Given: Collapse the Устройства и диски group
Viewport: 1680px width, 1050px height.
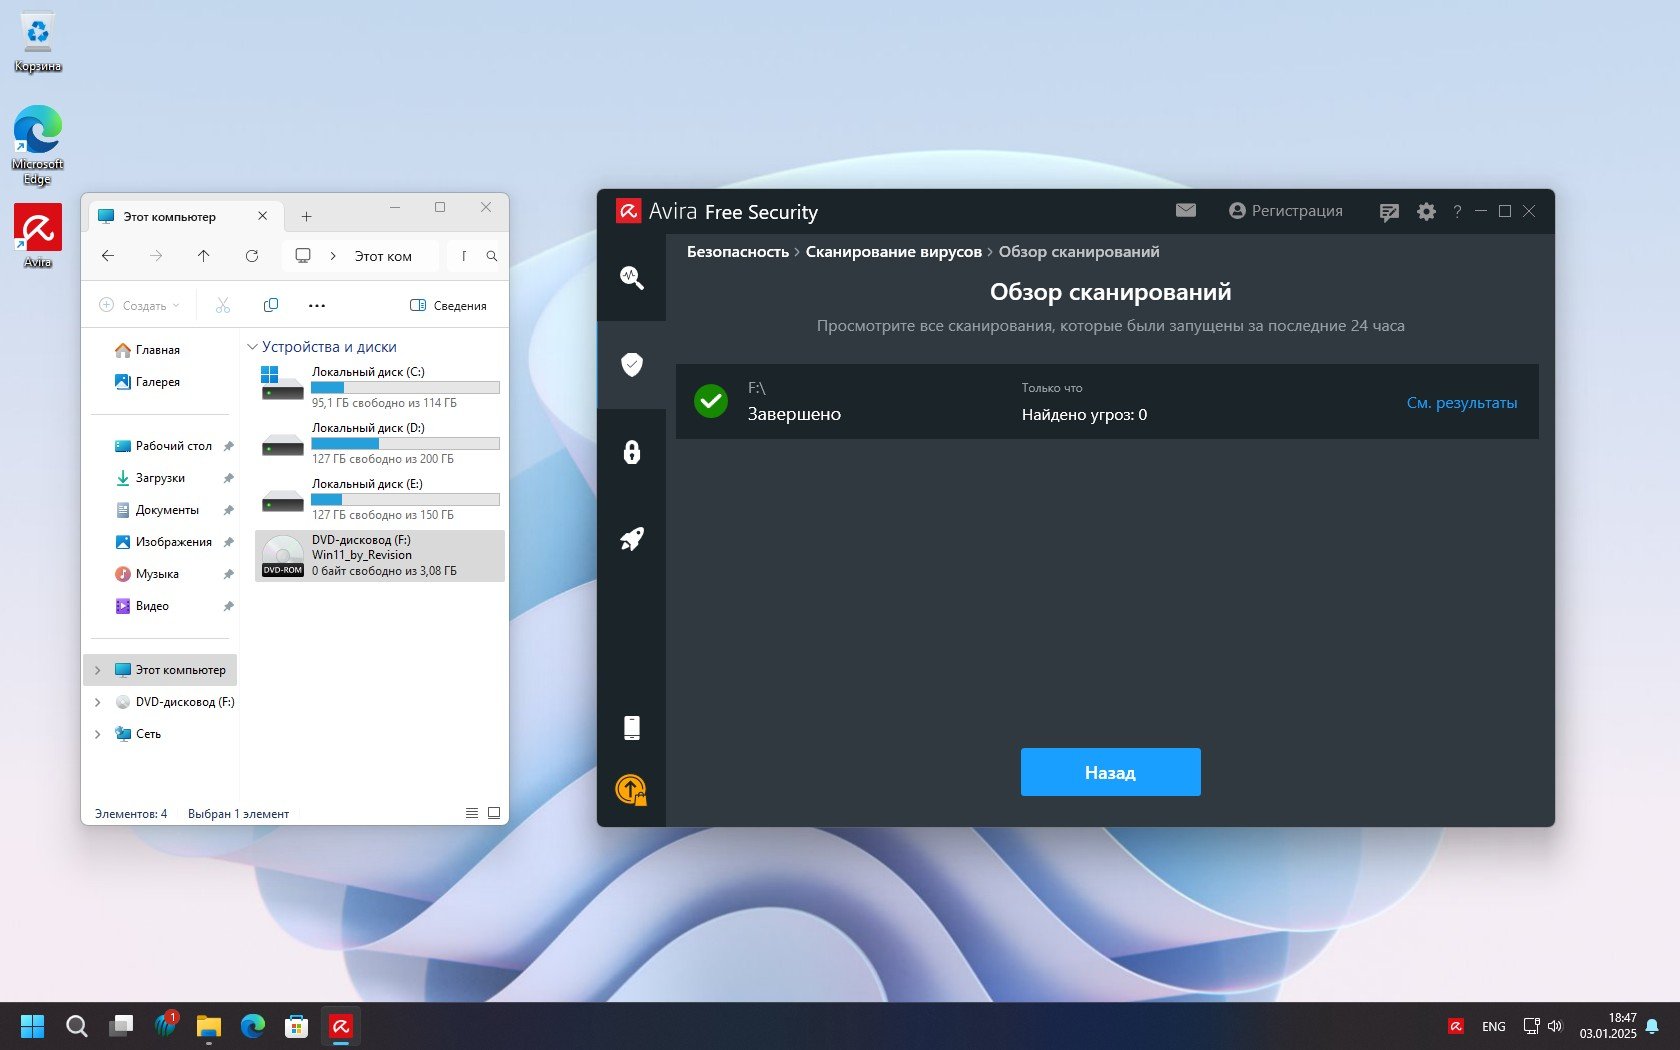Looking at the screenshot, I should point(252,347).
